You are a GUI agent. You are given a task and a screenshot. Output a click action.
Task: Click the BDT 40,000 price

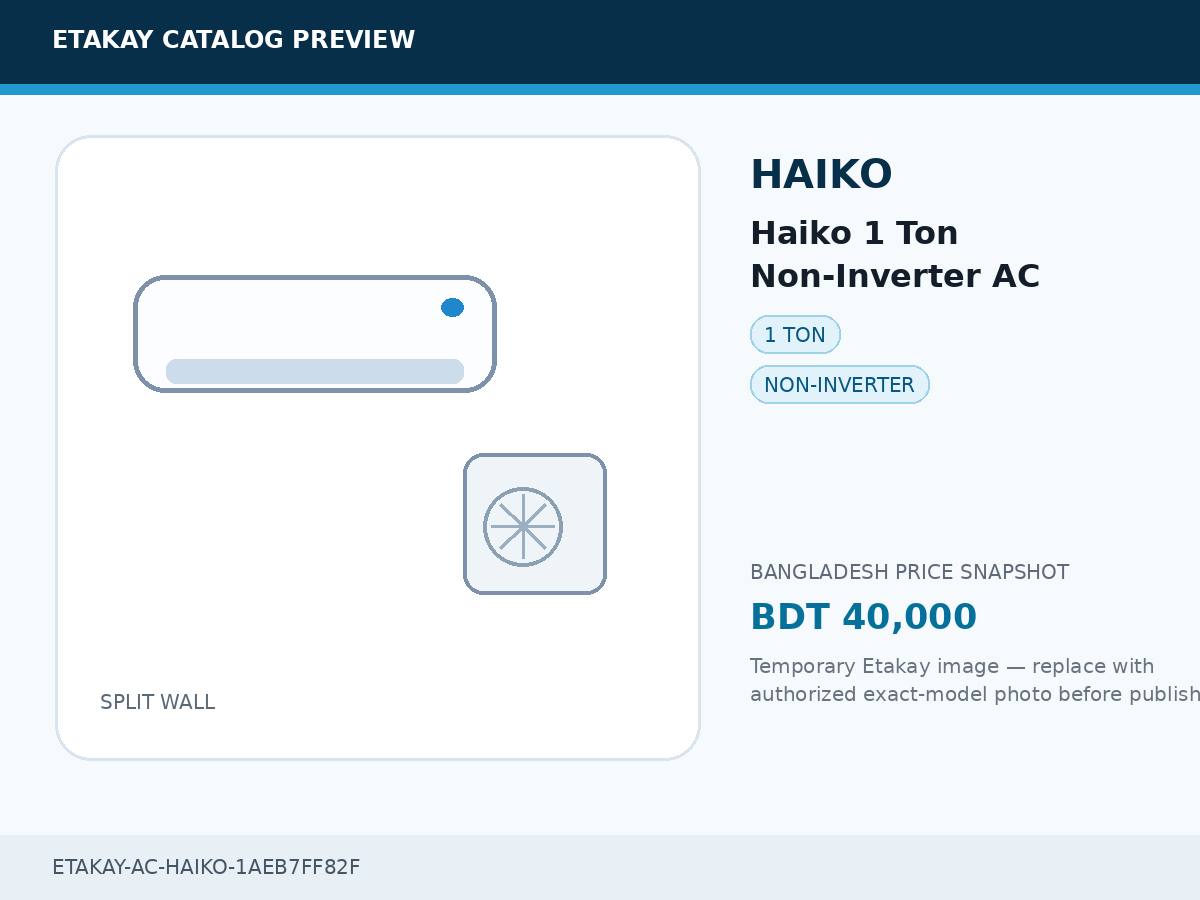pyautogui.click(x=863, y=617)
